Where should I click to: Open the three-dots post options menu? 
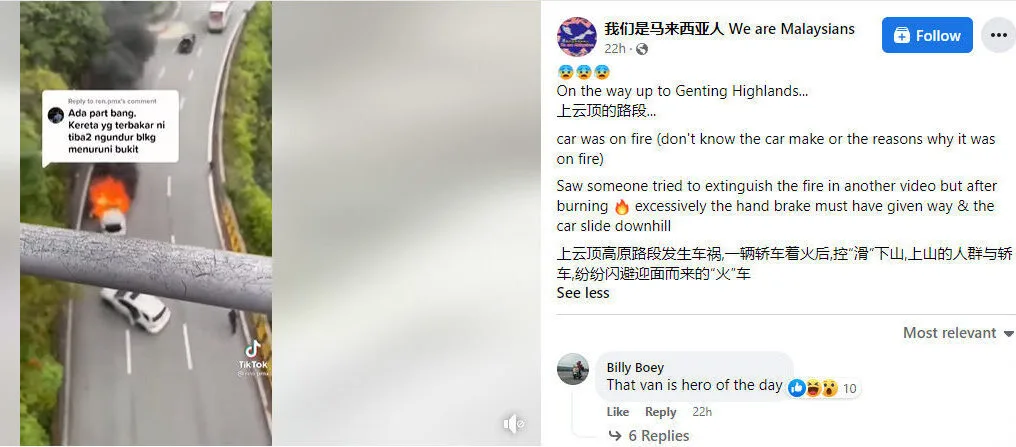click(999, 35)
